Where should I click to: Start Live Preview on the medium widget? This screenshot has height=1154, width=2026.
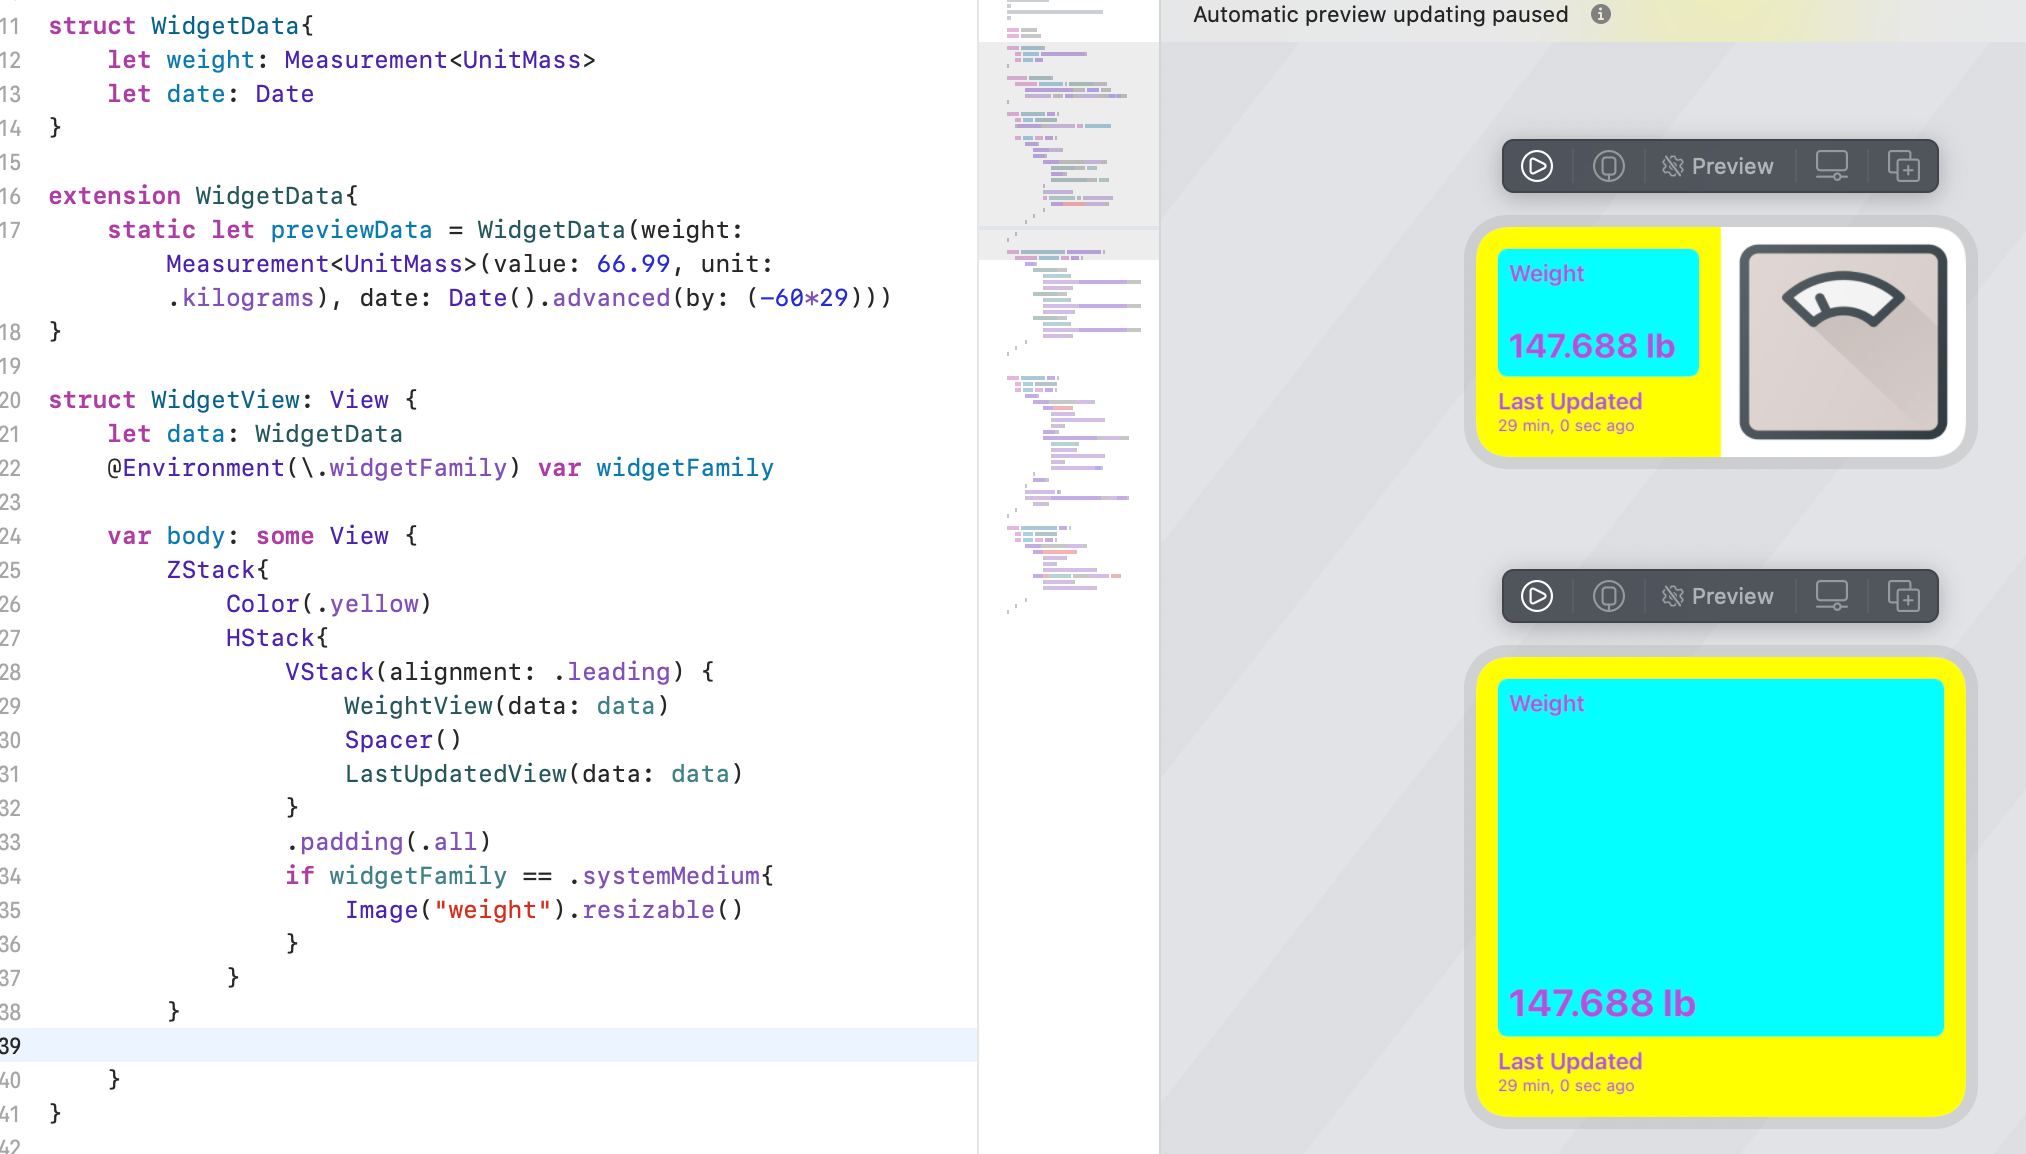[x=1537, y=166]
